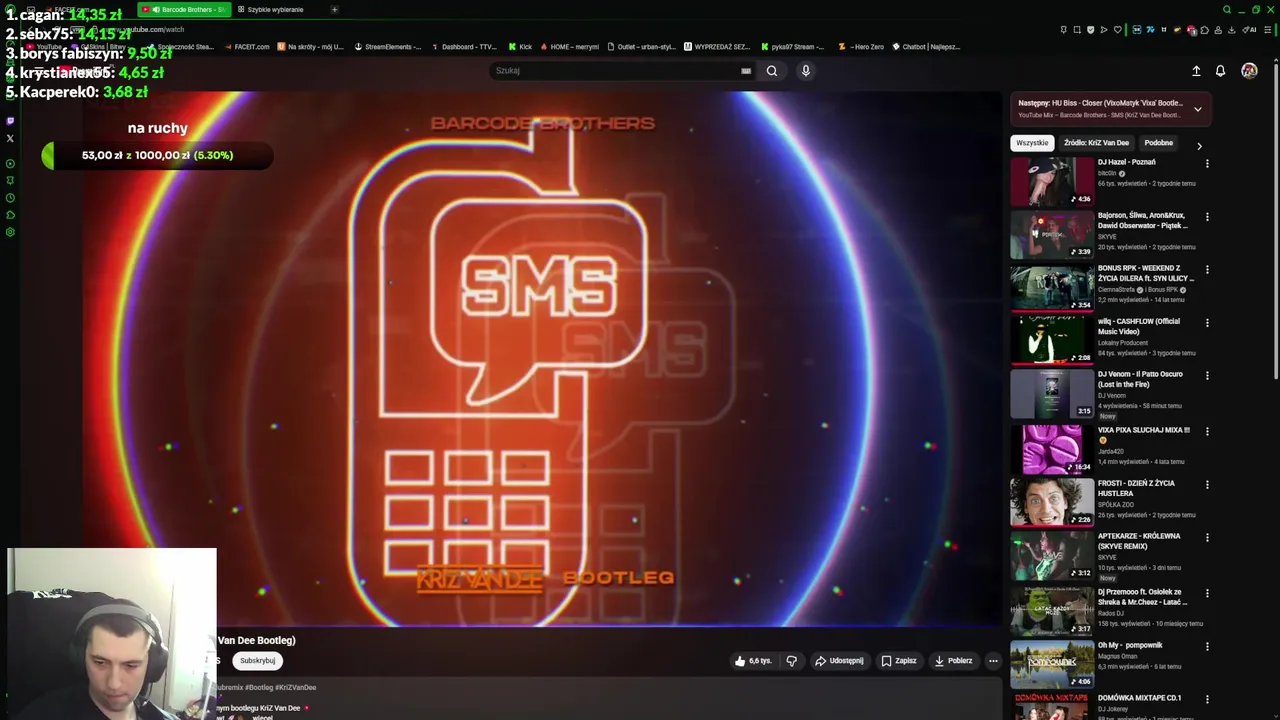Click the browser toolbar pin icon
1280x720 pixels.
pos(1063,30)
